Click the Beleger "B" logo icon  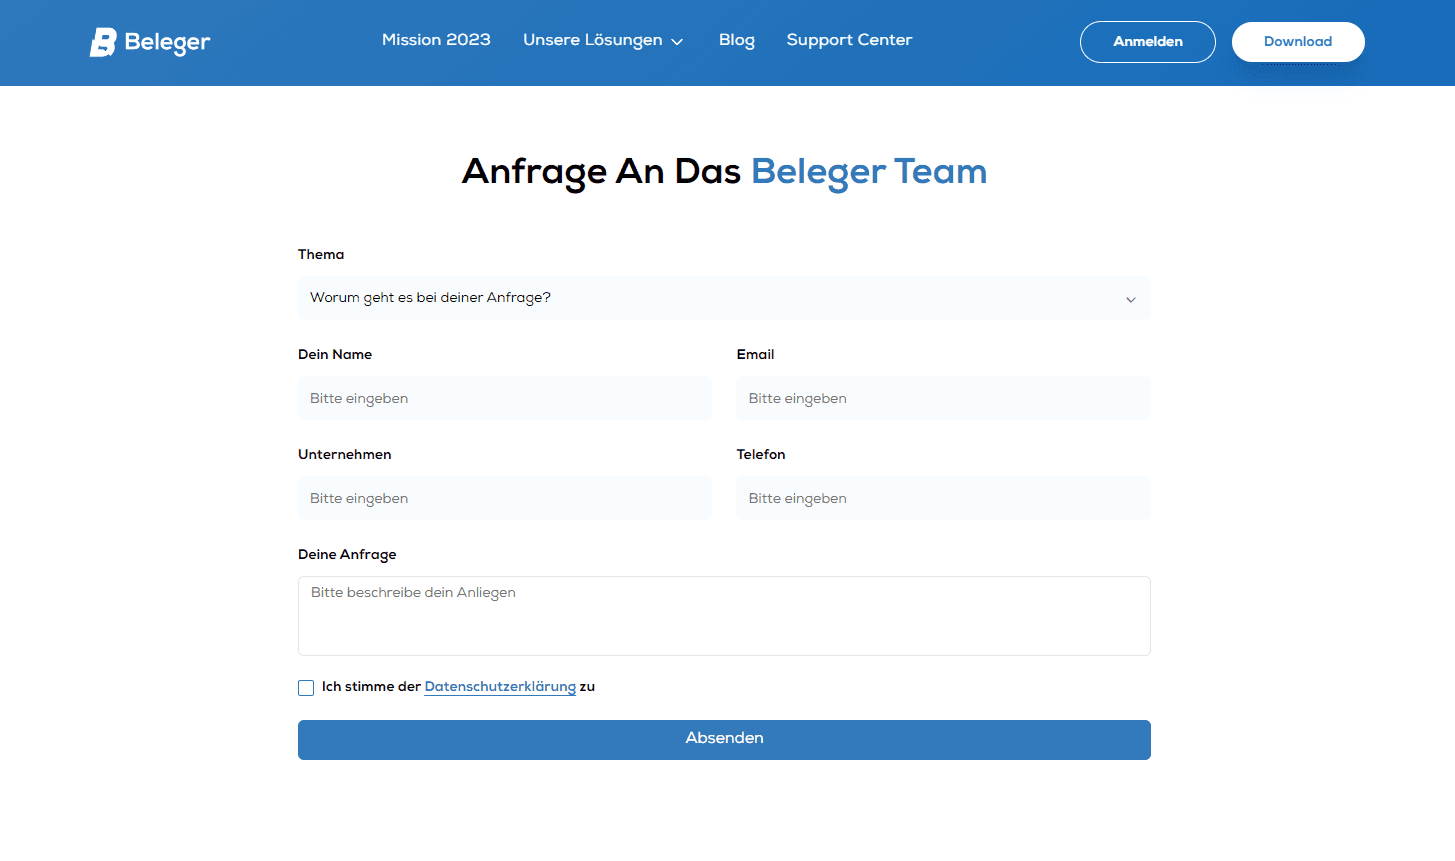(x=103, y=41)
